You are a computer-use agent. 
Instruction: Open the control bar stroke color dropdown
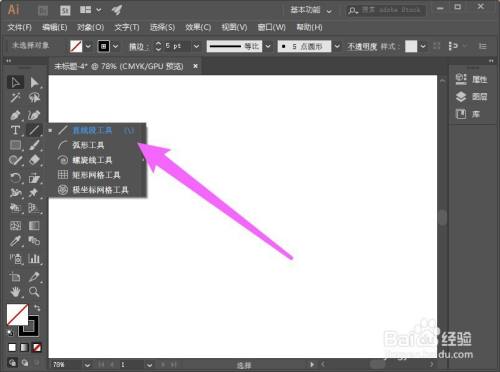point(116,46)
